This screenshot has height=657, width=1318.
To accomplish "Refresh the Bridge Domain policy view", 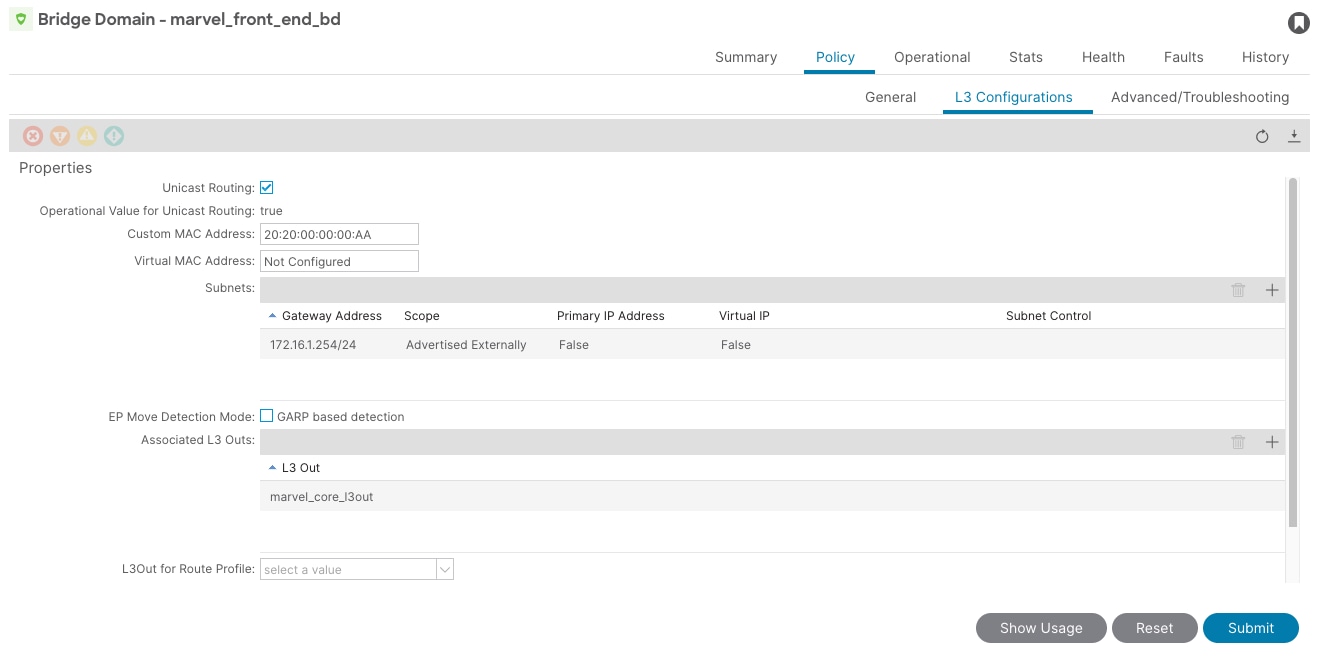I will click(x=1262, y=136).
